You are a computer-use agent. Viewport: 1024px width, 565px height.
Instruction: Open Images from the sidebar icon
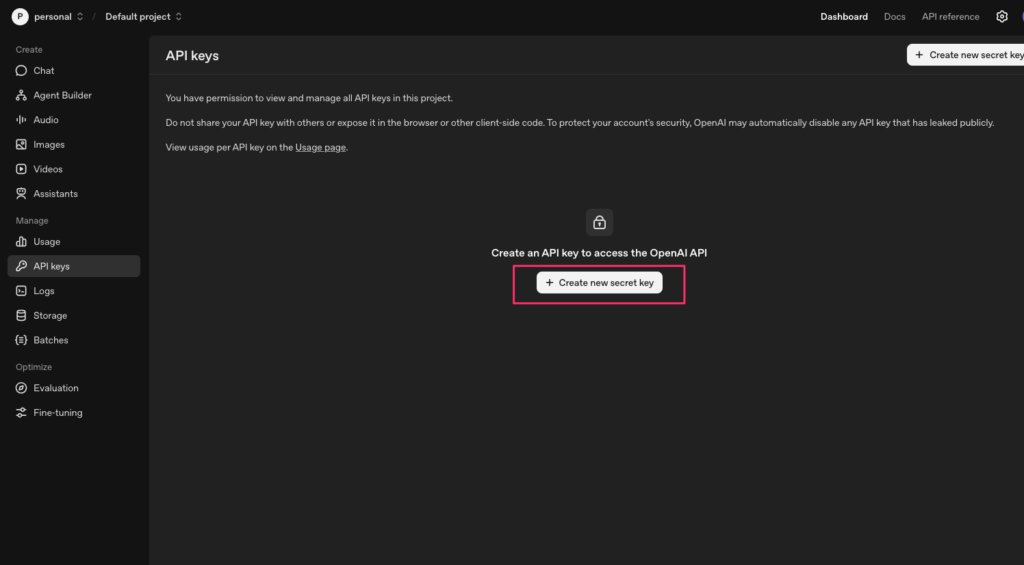pyautogui.click(x=21, y=145)
